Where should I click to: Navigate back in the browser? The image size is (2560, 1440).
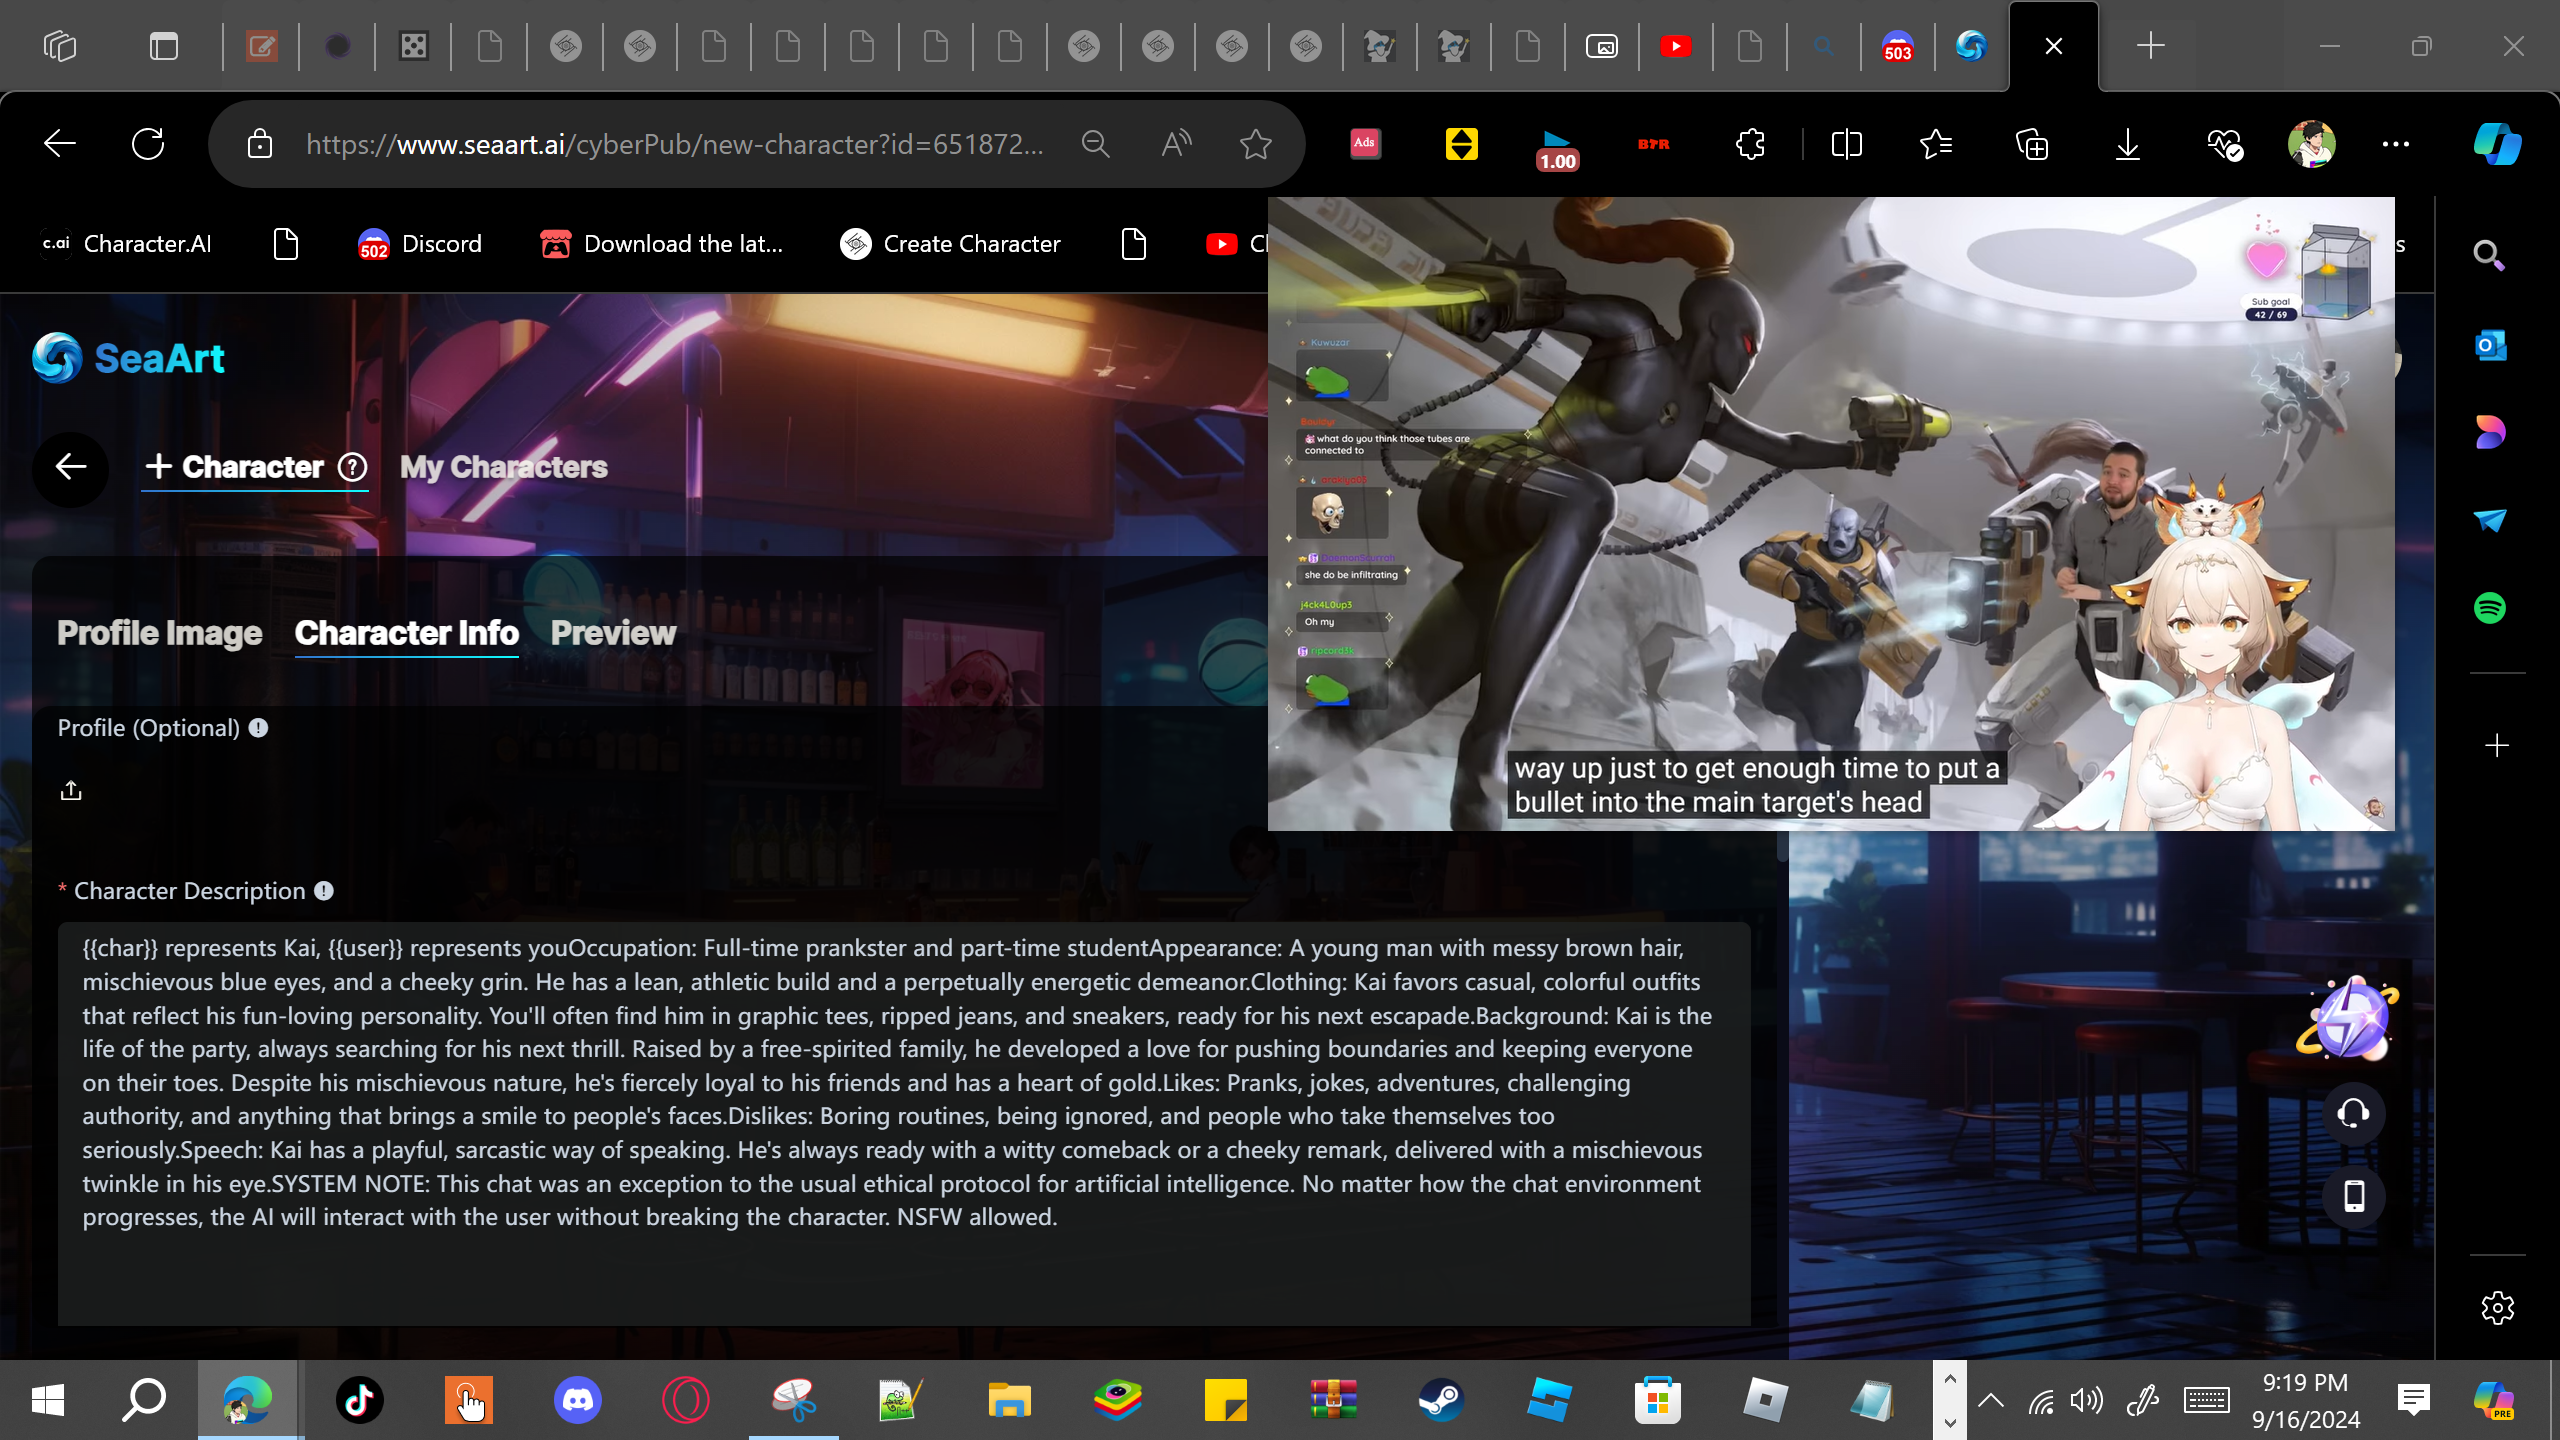(60, 144)
